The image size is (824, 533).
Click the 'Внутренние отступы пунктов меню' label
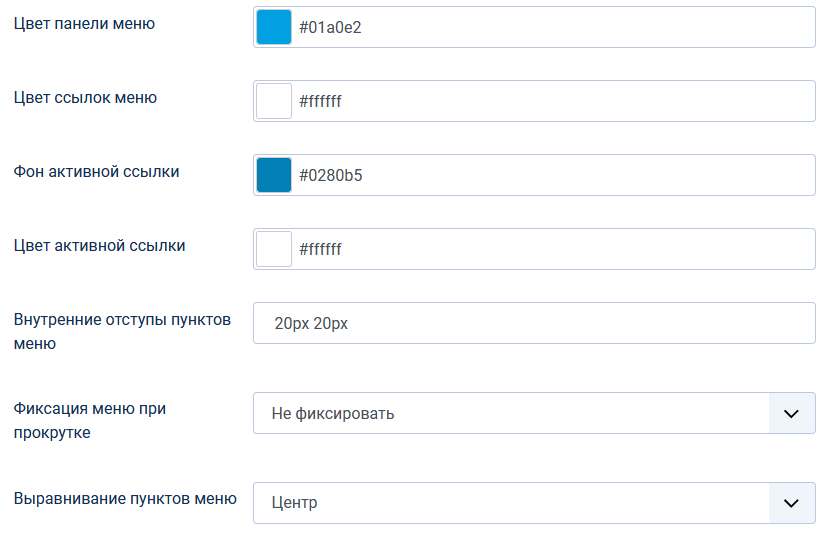(x=122, y=331)
